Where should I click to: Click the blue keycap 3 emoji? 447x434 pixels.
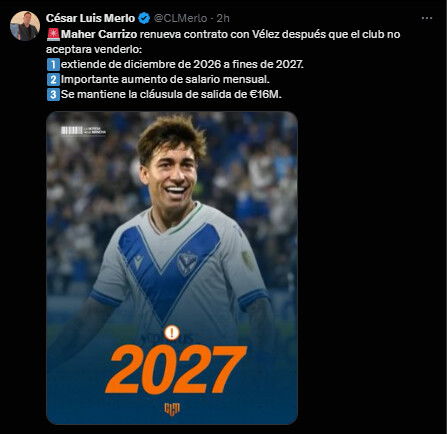[53, 94]
